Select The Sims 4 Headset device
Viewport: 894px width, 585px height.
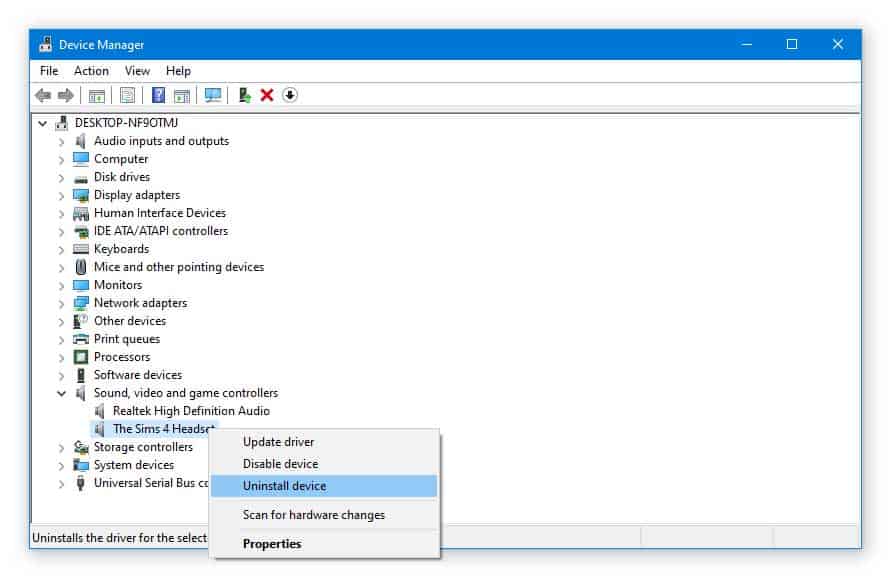164,429
